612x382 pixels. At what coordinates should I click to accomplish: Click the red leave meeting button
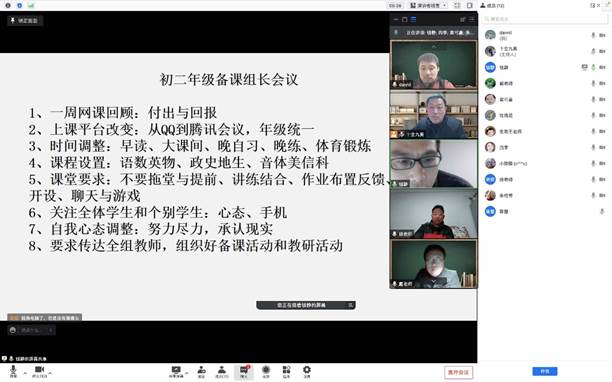point(458,372)
